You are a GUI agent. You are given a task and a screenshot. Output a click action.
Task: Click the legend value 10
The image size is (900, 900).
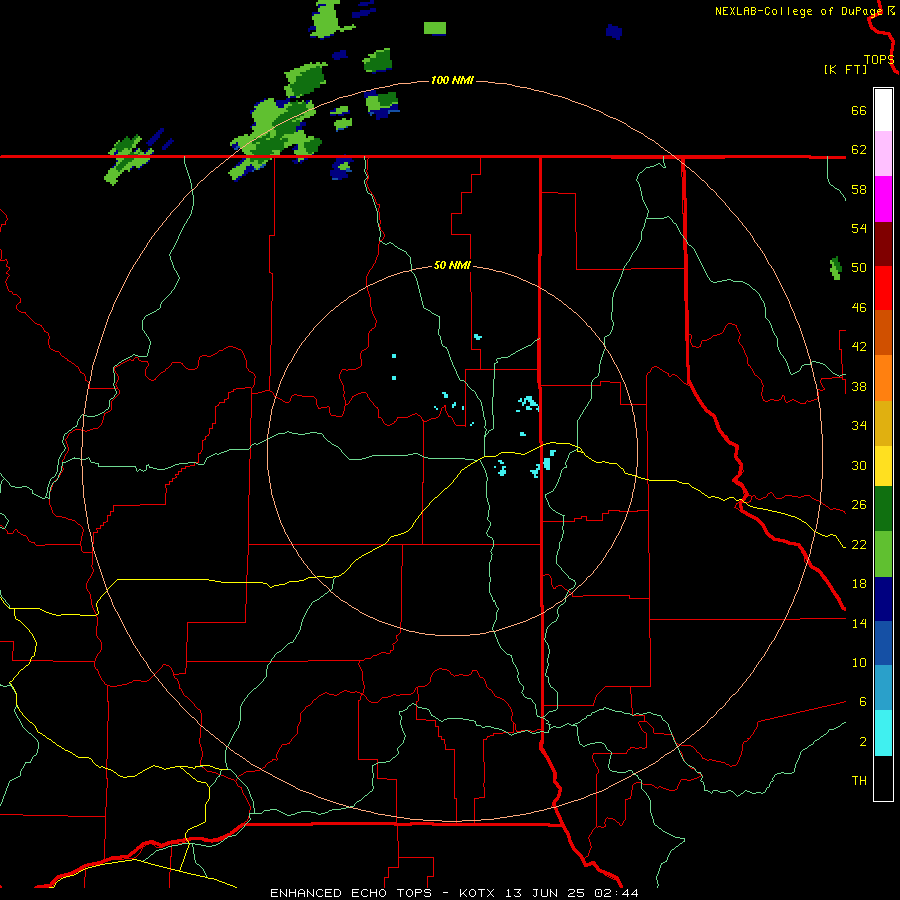859,662
